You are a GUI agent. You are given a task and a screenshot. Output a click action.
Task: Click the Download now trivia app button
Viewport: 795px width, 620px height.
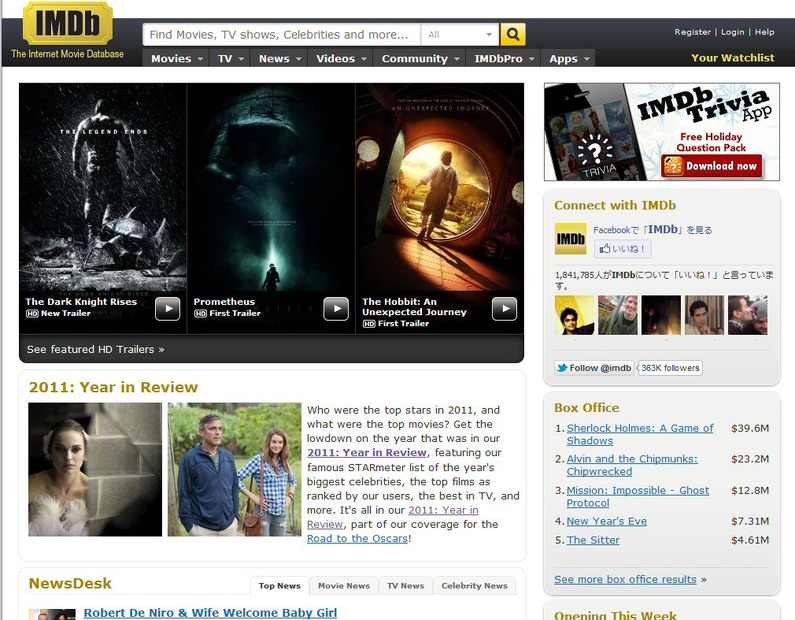pos(712,166)
